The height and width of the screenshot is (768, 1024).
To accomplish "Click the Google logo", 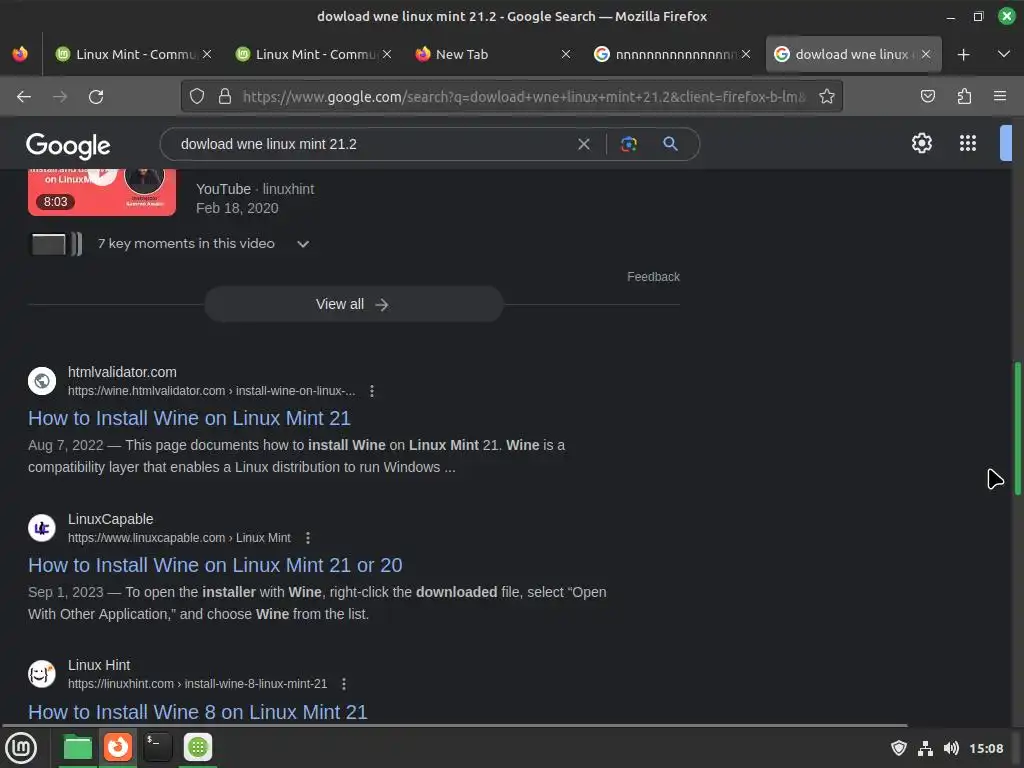I will (68, 146).
